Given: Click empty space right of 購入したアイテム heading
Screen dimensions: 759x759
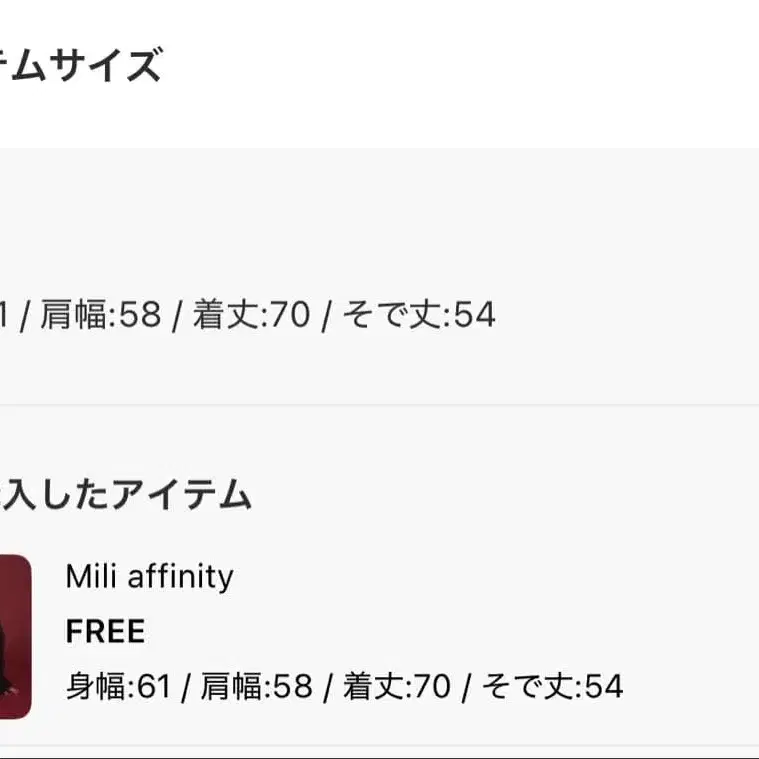Looking at the screenshot, I should [x=500, y=495].
